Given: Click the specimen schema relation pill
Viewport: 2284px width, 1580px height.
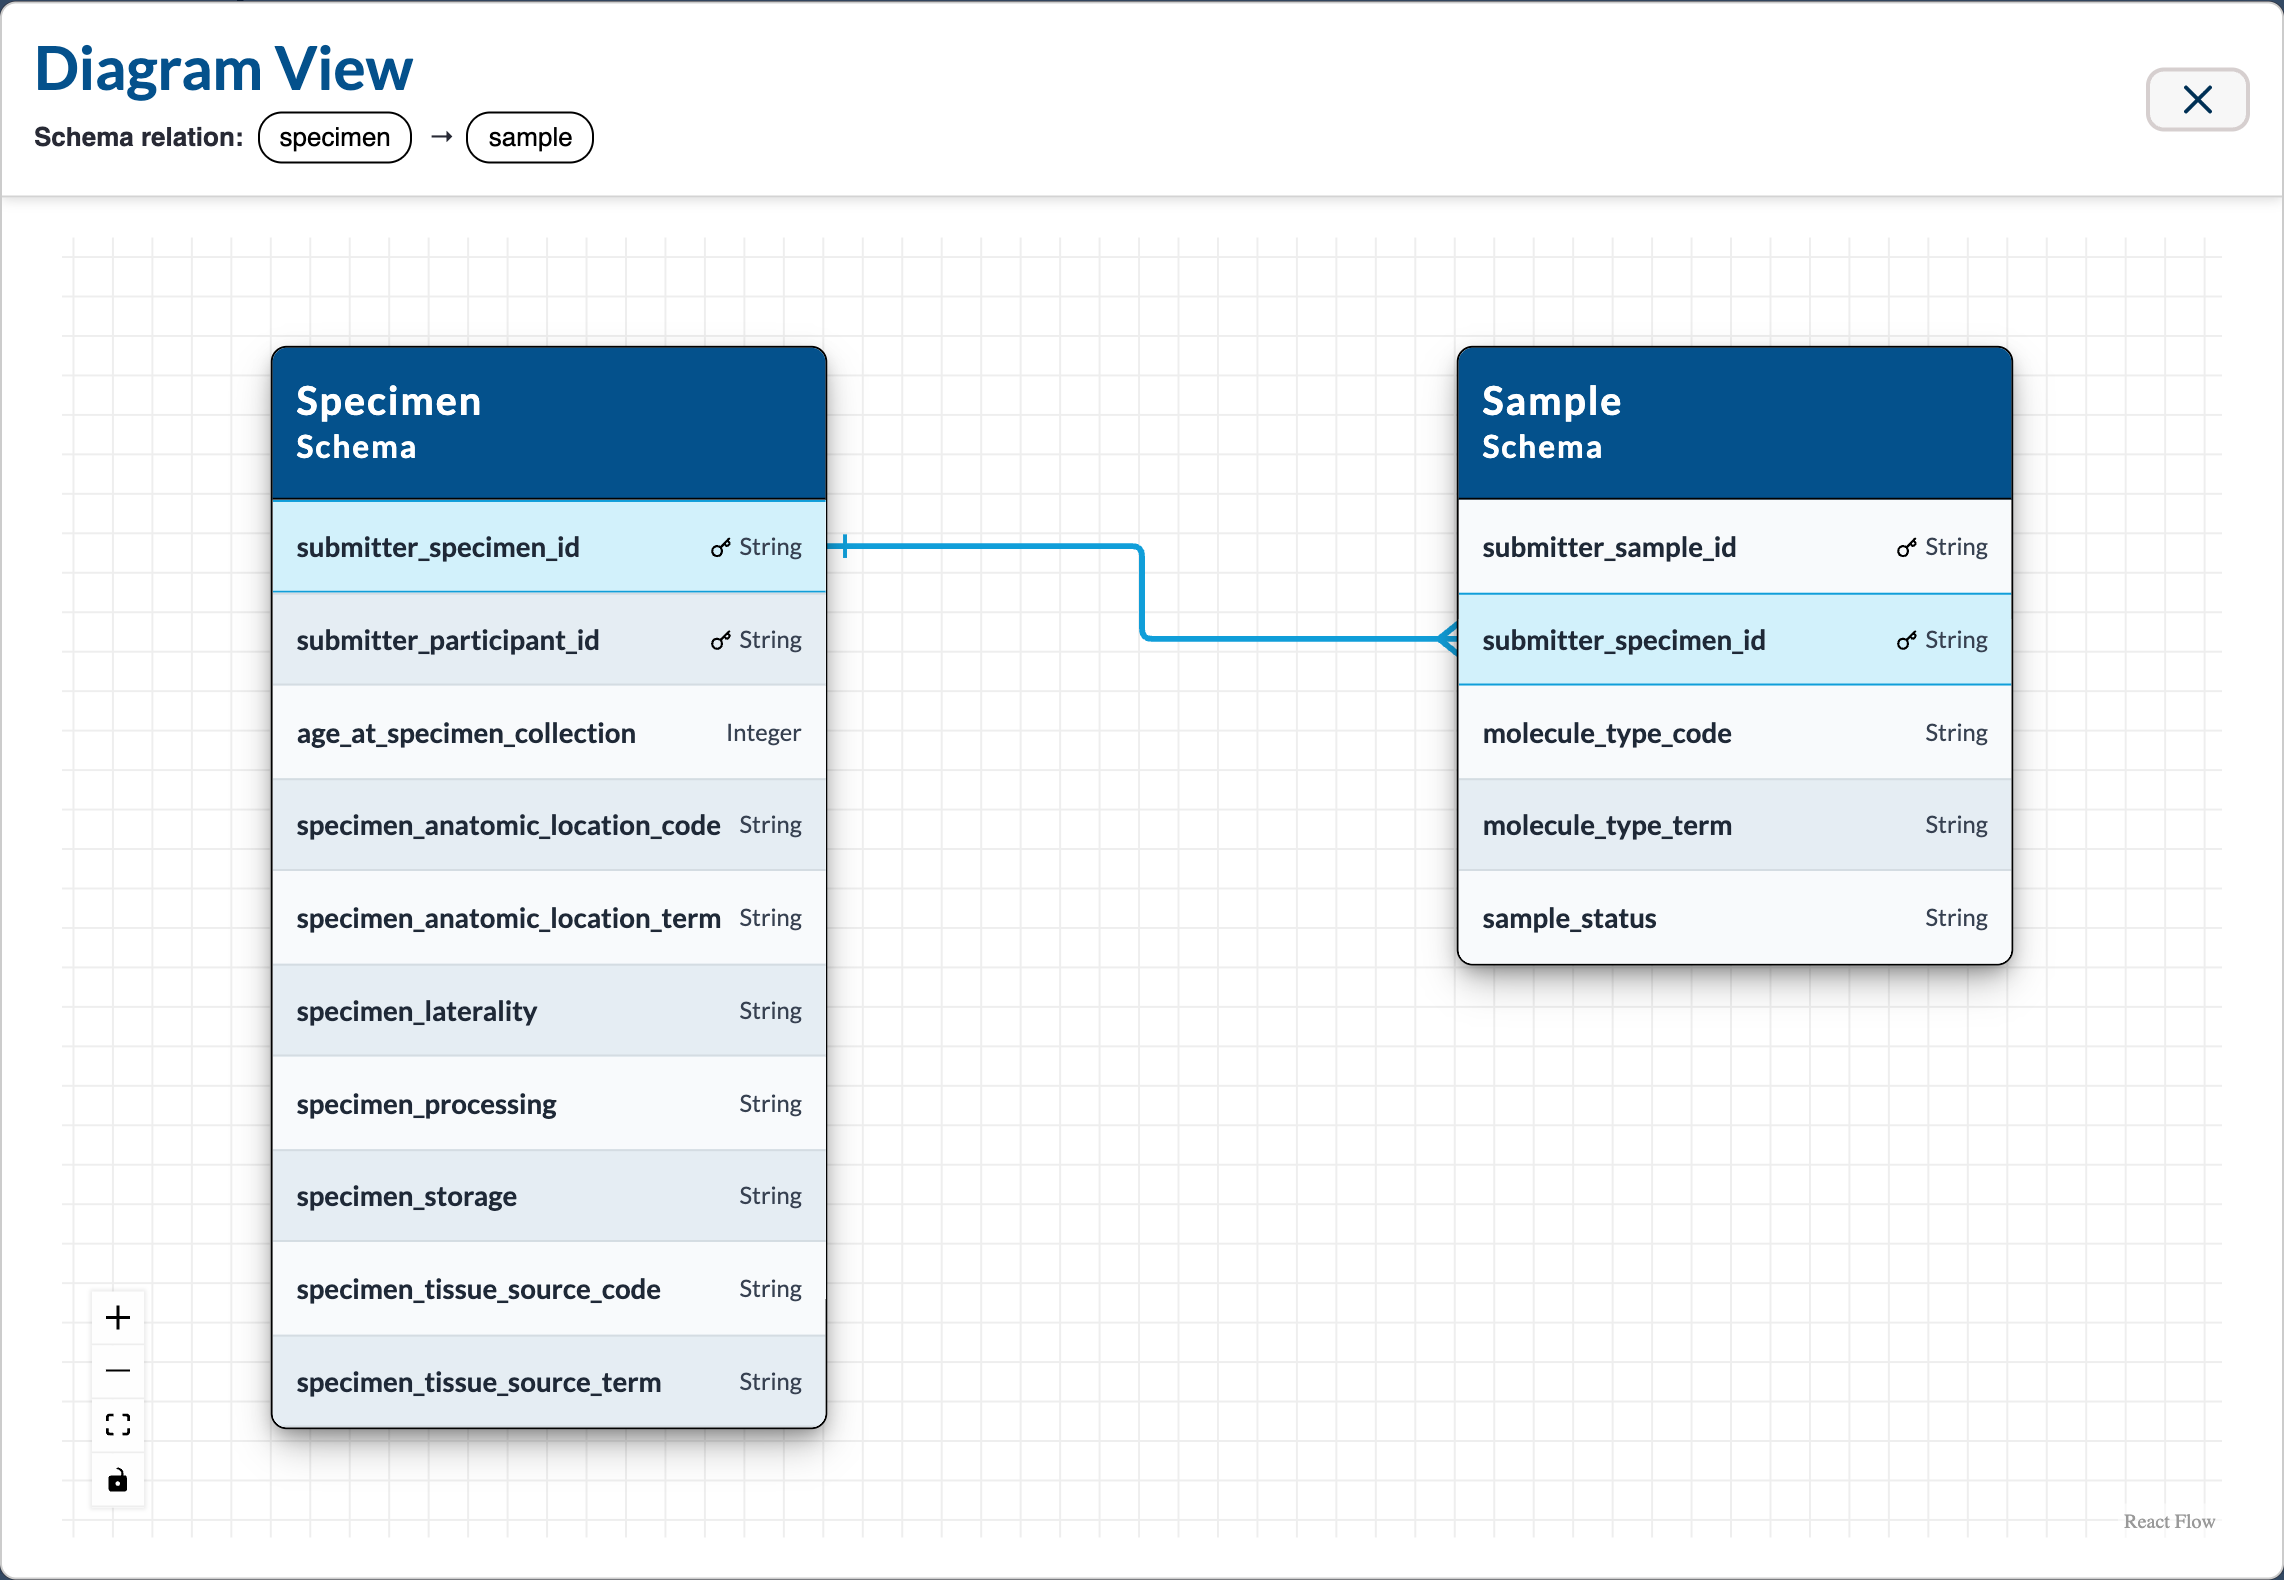Looking at the screenshot, I should 335,137.
